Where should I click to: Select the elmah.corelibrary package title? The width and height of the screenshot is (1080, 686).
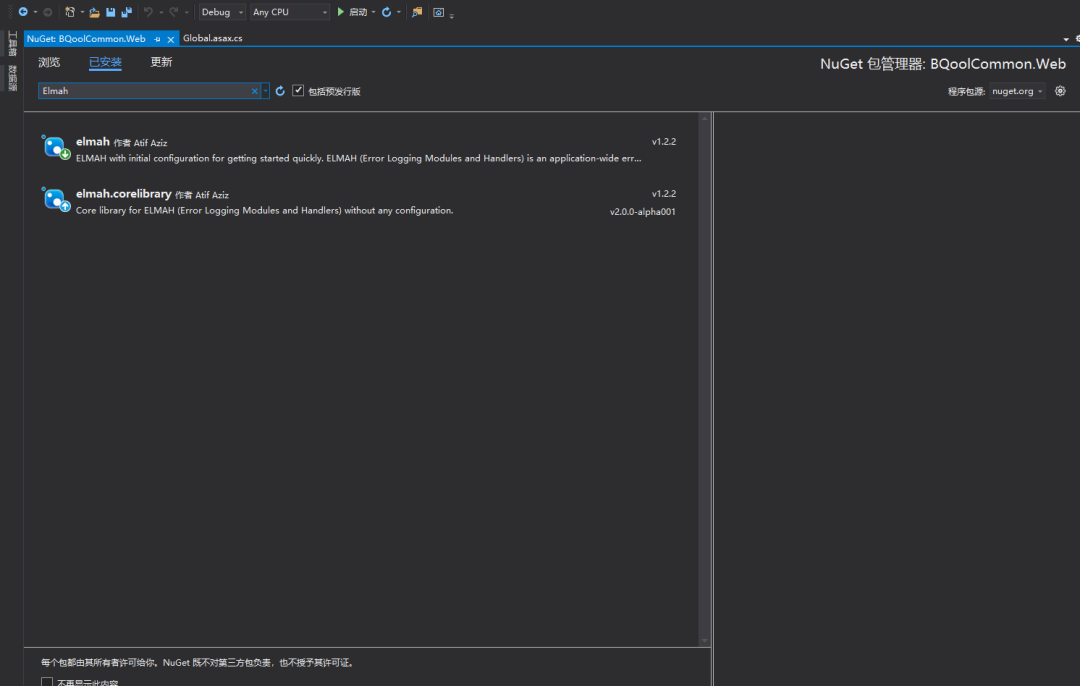(x=123, y=194)
